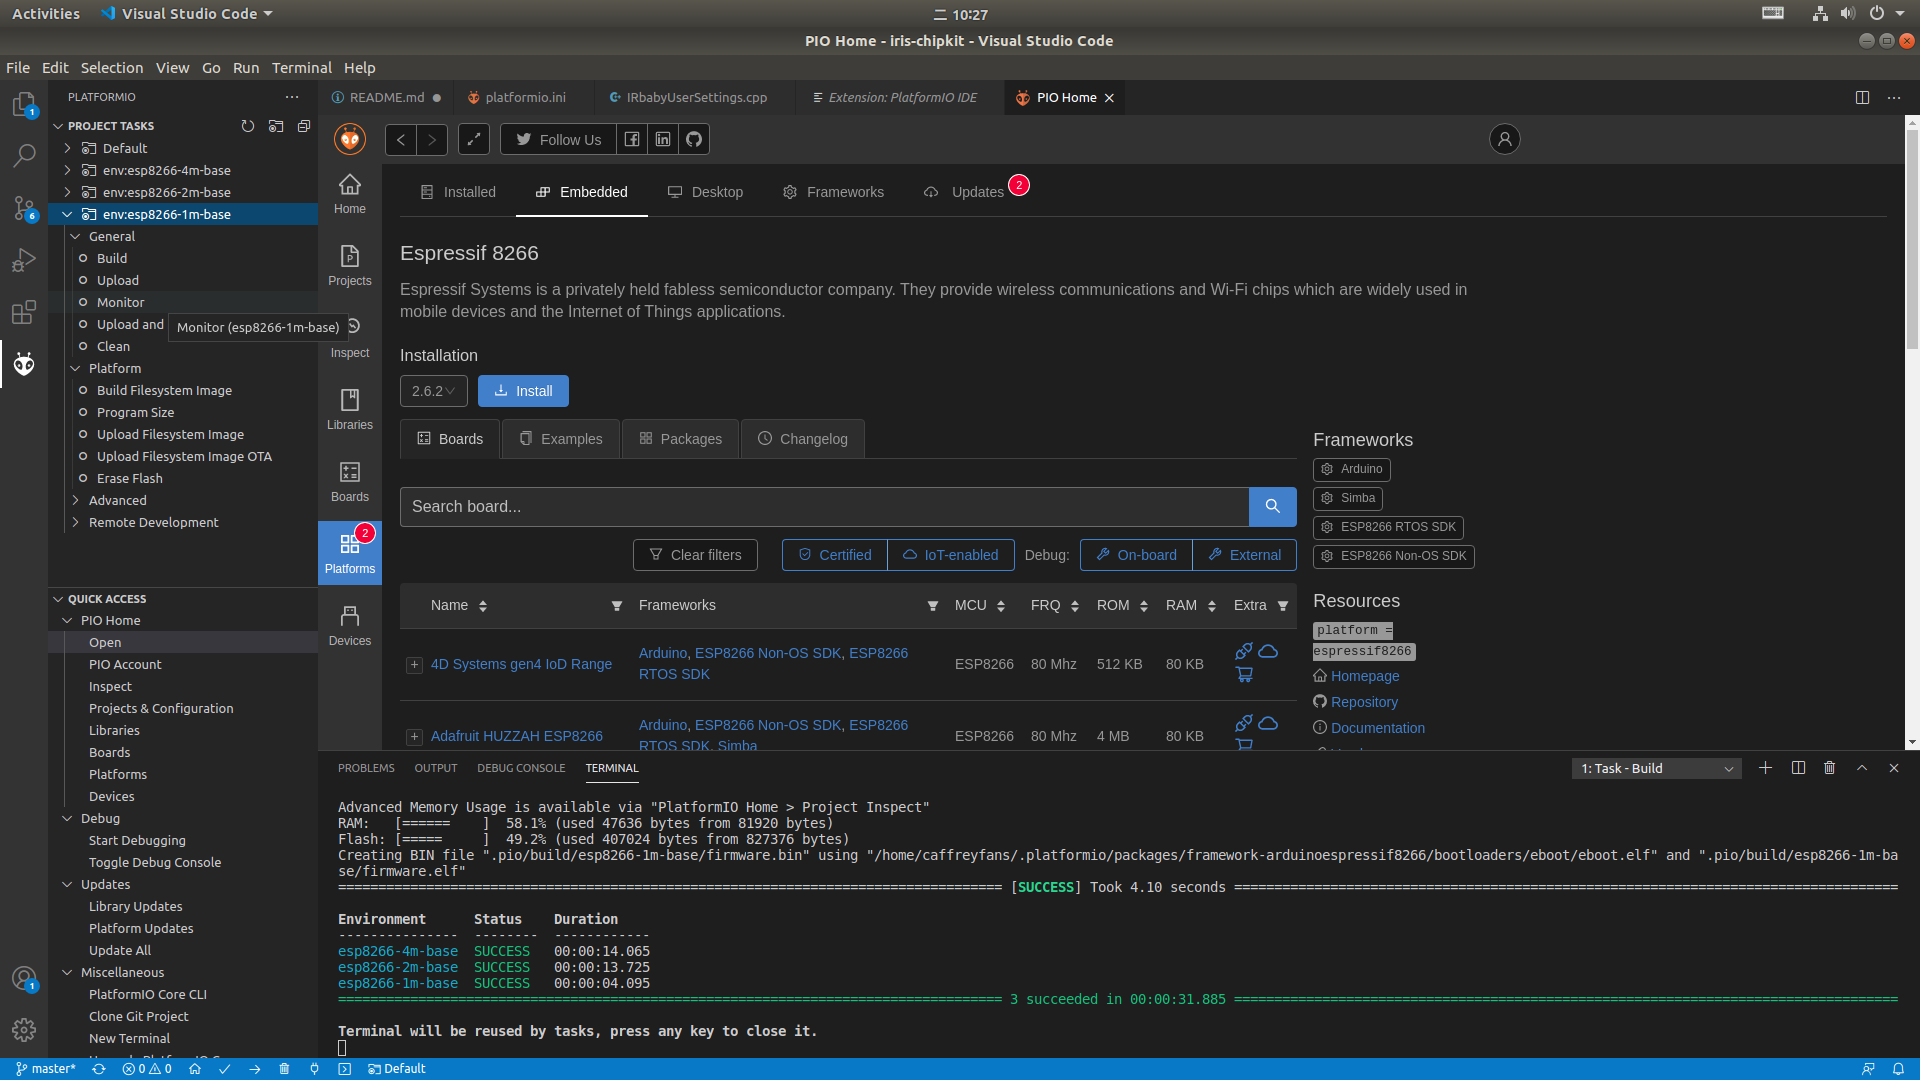
Task: Expand 4D Systems gen4 IoD Range row
Action: tap(414, 665)
